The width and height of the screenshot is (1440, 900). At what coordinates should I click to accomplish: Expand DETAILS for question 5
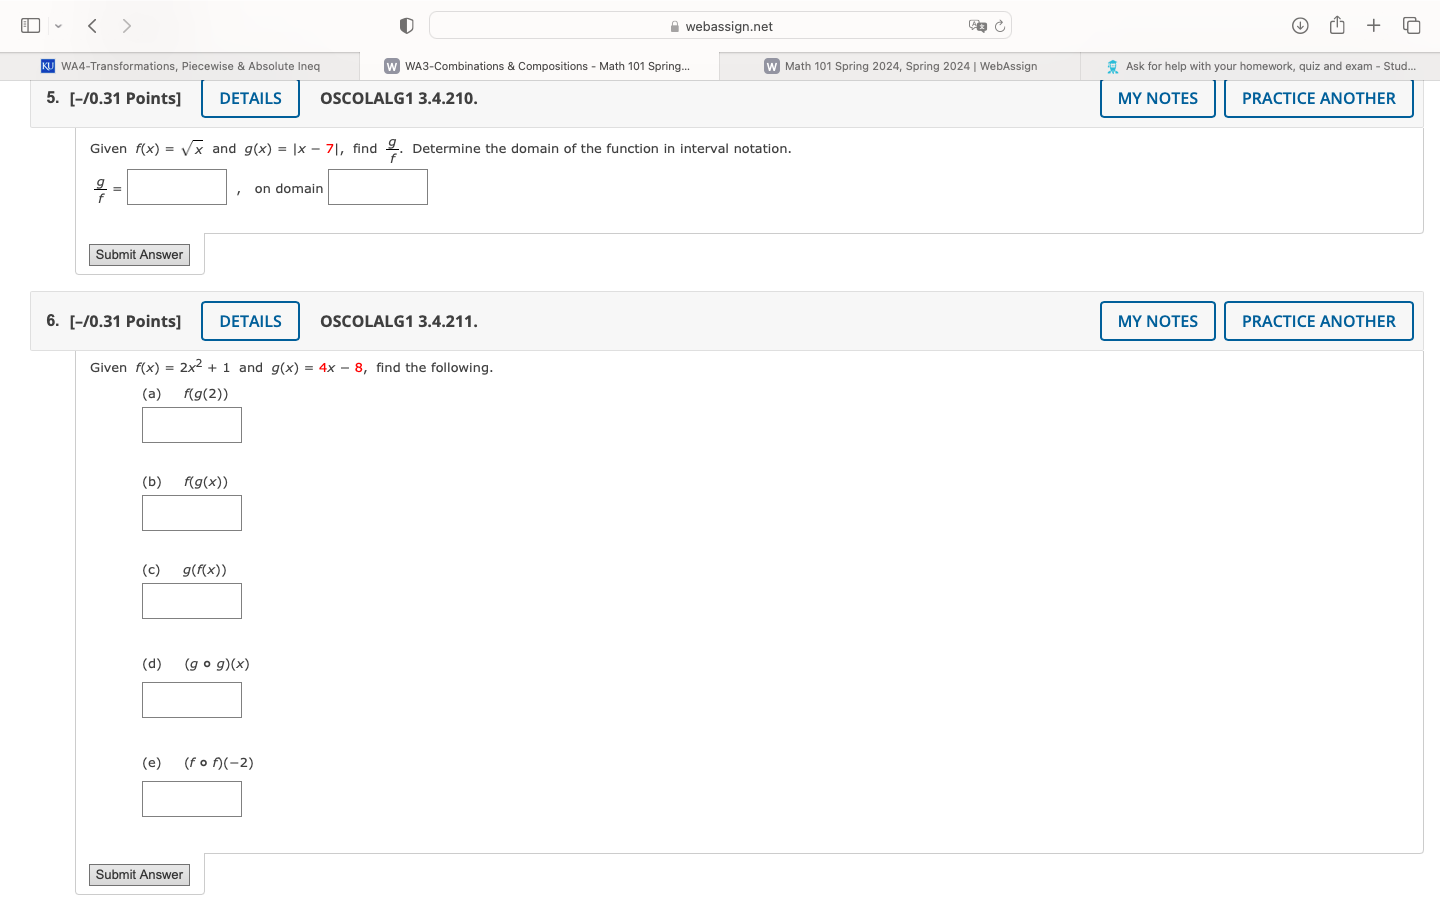click(250, 98)
